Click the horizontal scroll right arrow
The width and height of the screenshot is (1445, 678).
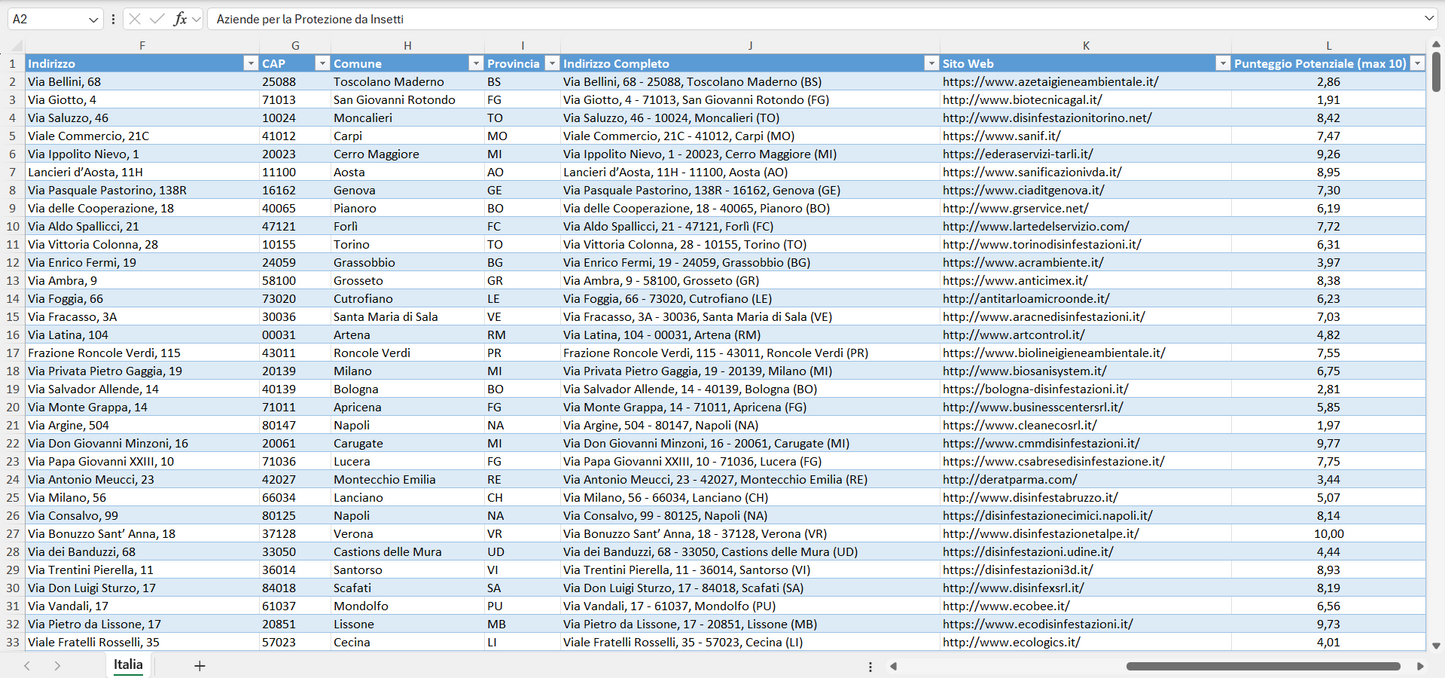point(1420,666)
